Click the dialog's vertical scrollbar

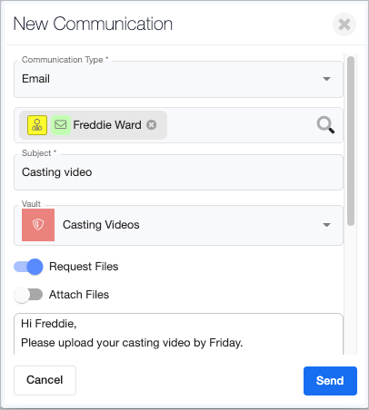(350, 141)
